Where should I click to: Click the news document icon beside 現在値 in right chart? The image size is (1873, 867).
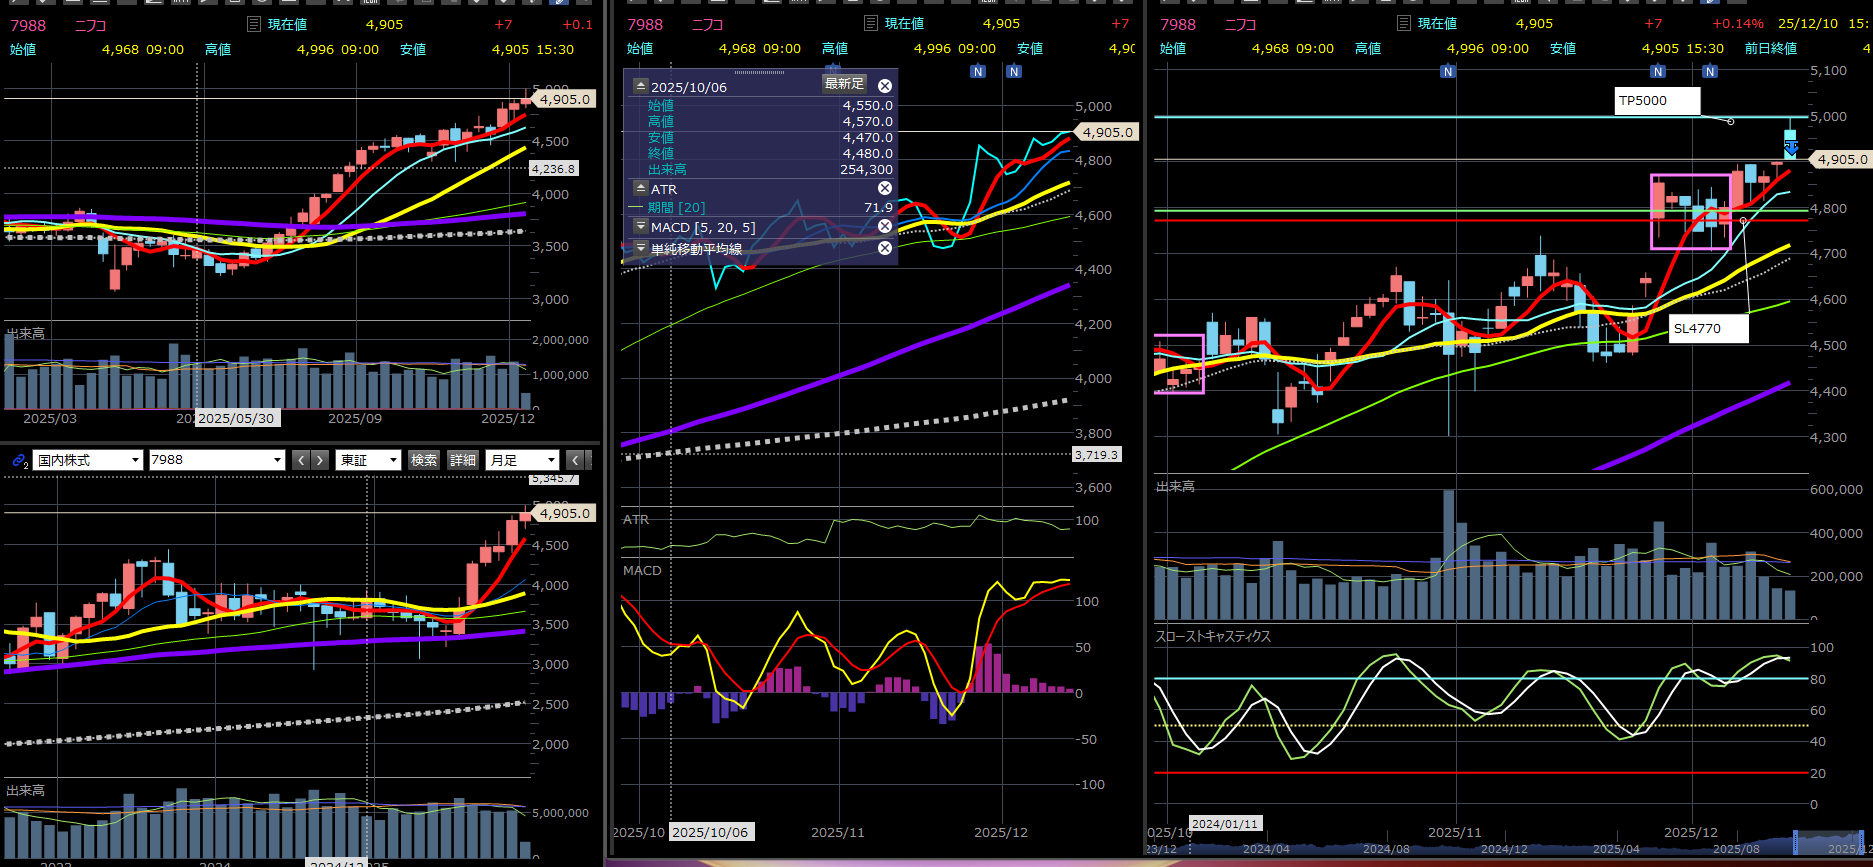click(1404, 23)
